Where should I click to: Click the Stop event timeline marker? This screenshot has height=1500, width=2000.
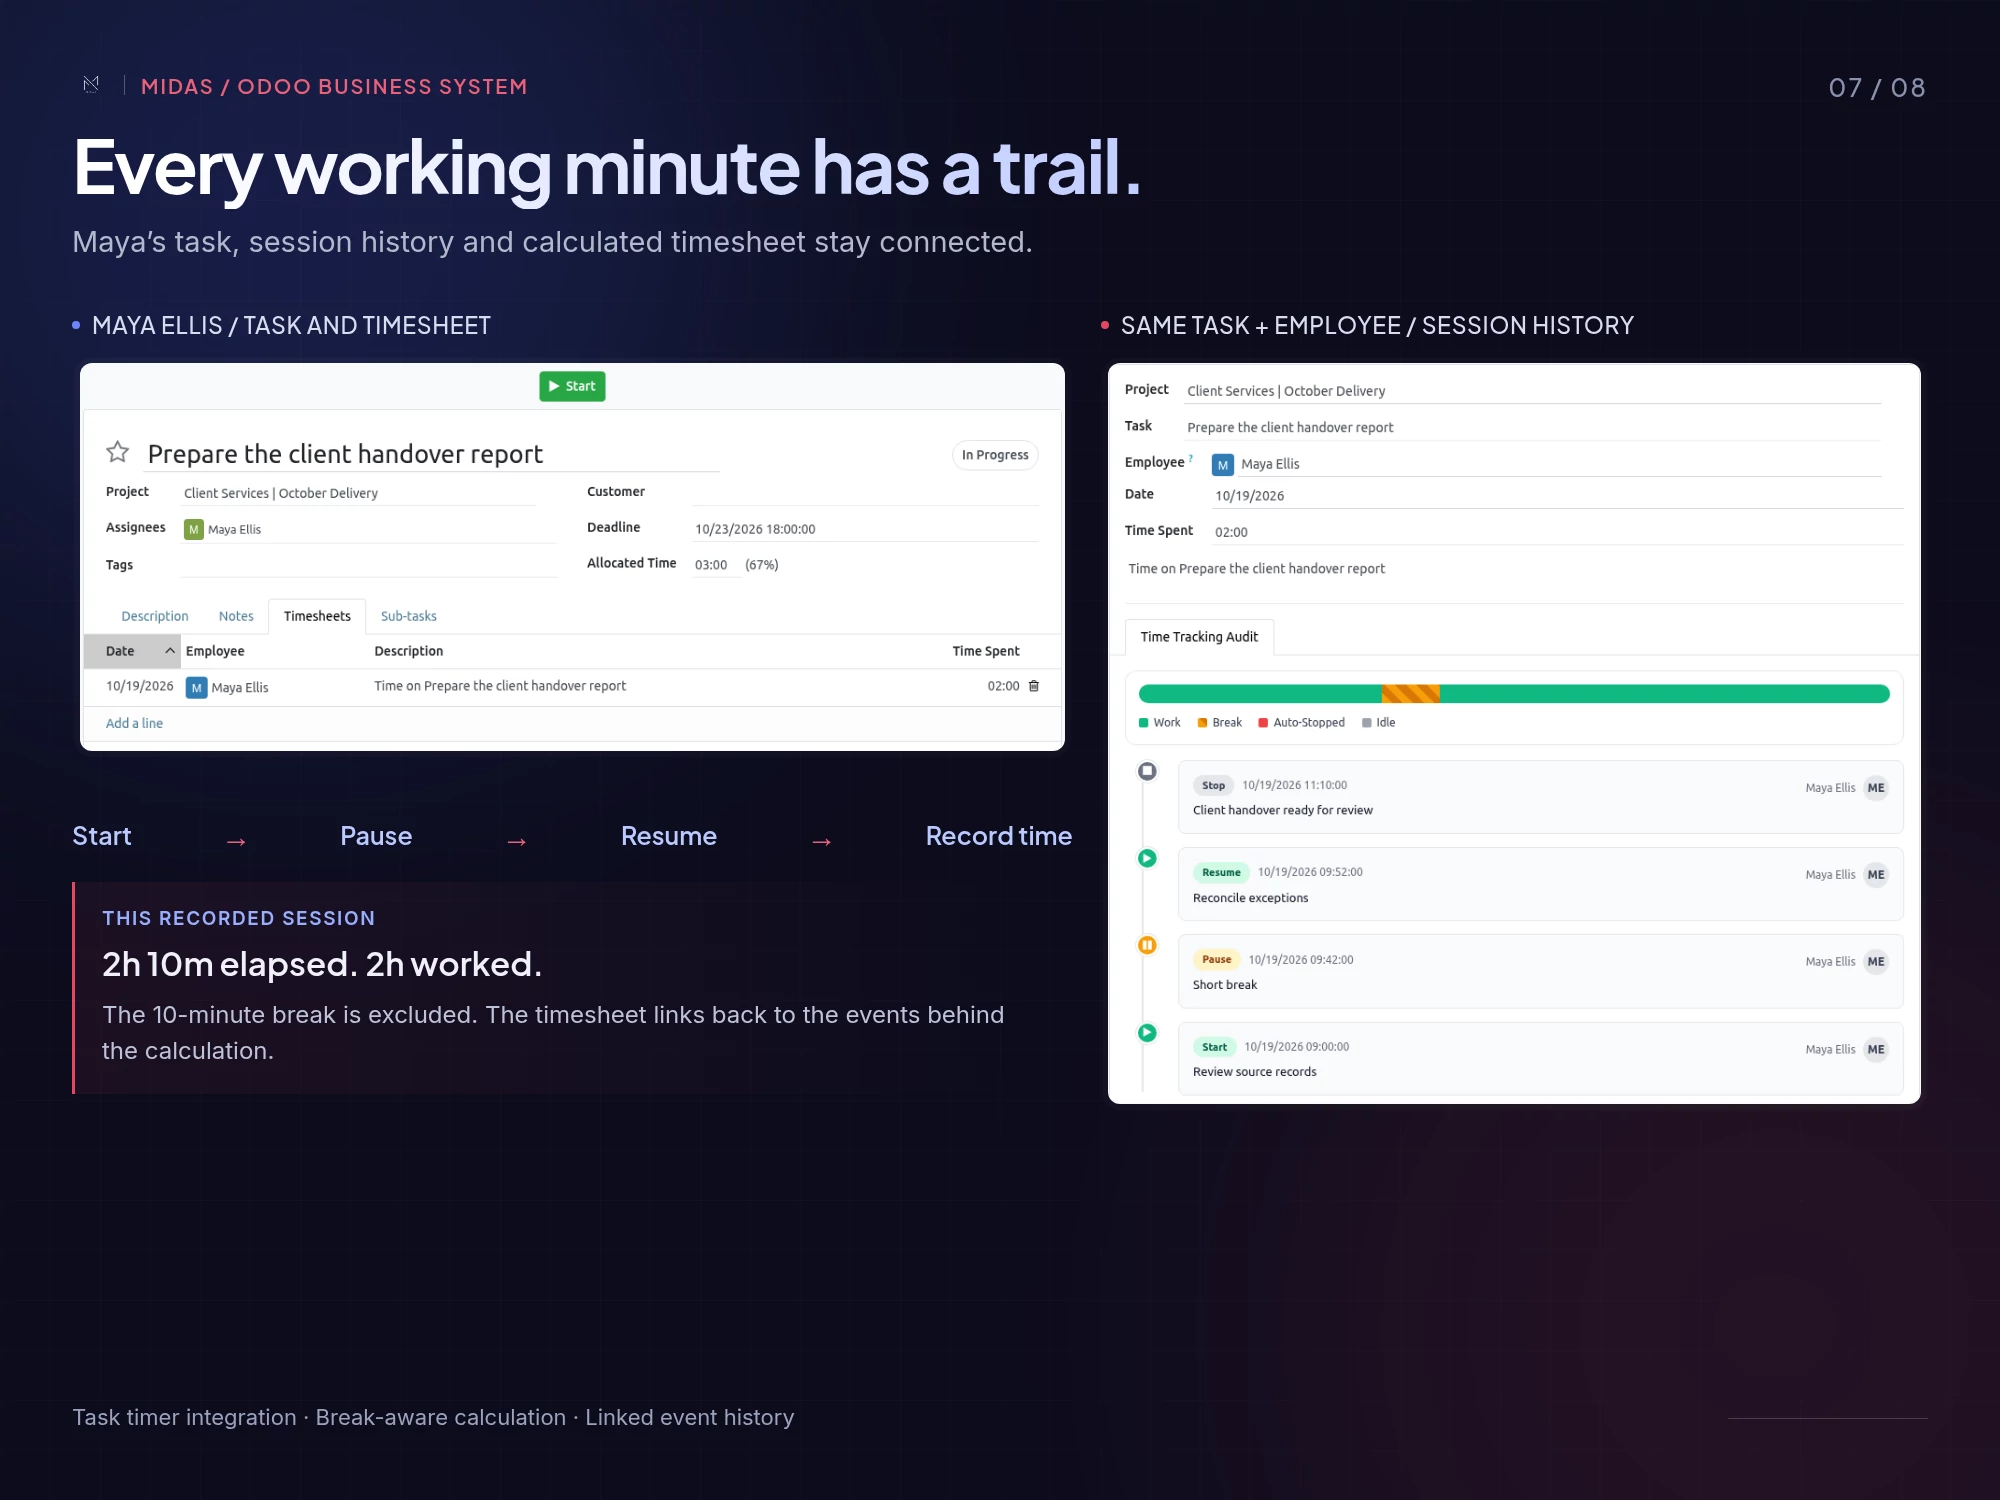[1147, 771]
